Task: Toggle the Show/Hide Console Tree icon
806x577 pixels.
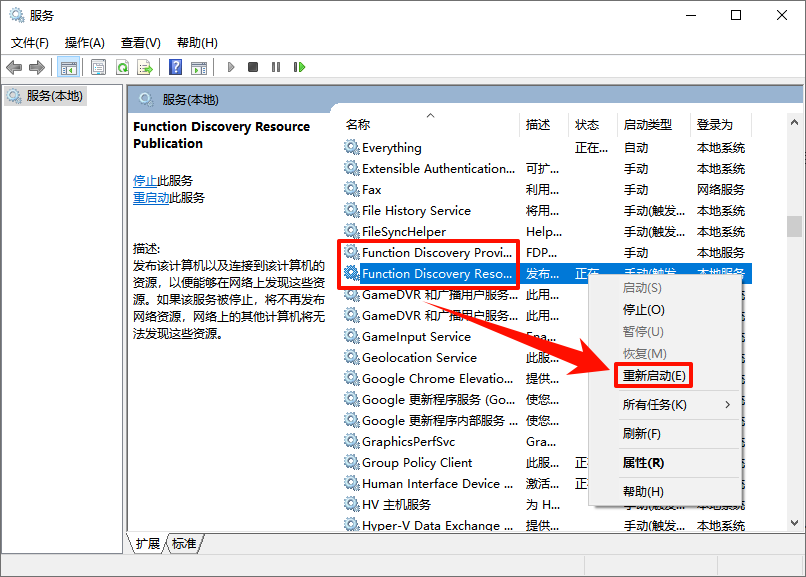Action: (x=69, y=67)
